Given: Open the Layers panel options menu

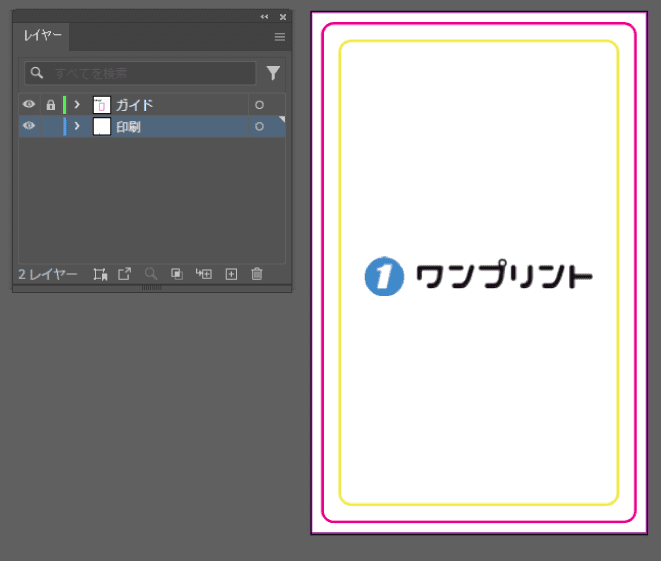Looking at the screenshot, I should click(x=280, y=36).
